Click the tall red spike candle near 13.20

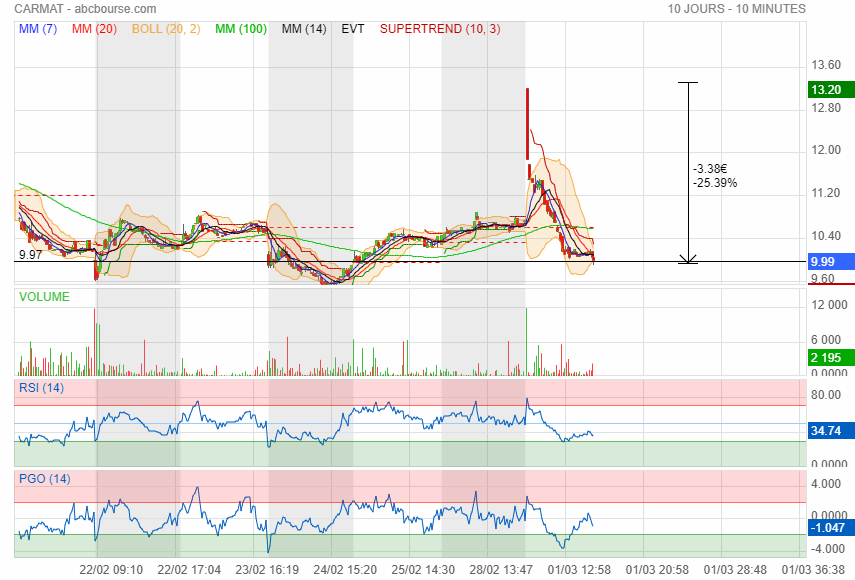point(527,124)
